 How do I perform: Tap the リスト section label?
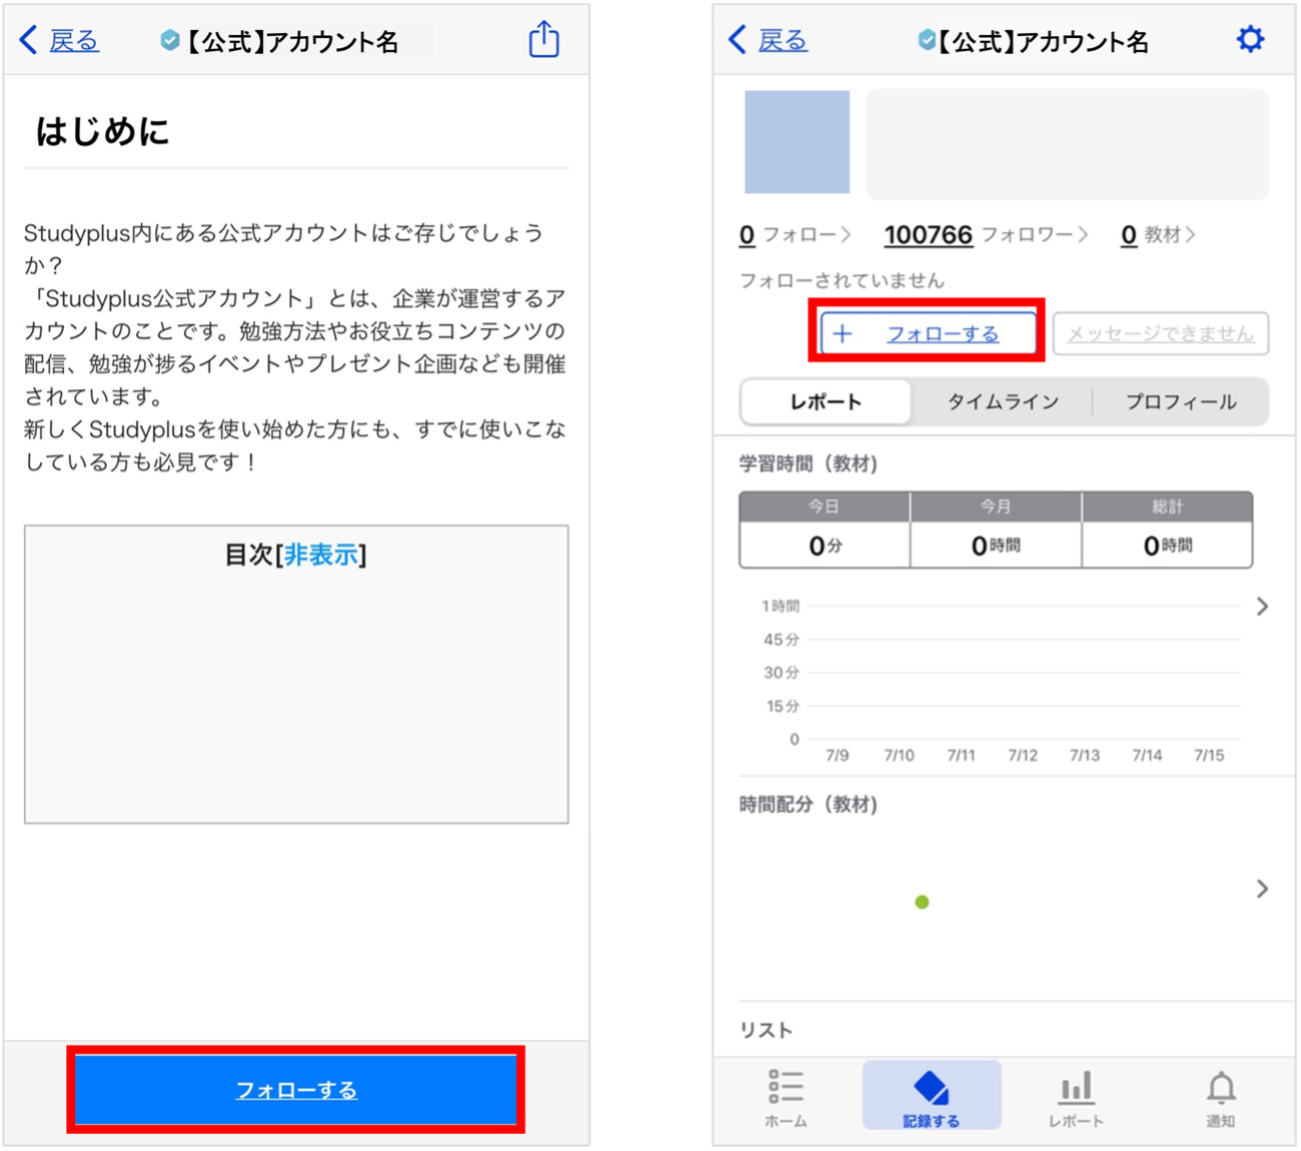(x=766, y=1030)
